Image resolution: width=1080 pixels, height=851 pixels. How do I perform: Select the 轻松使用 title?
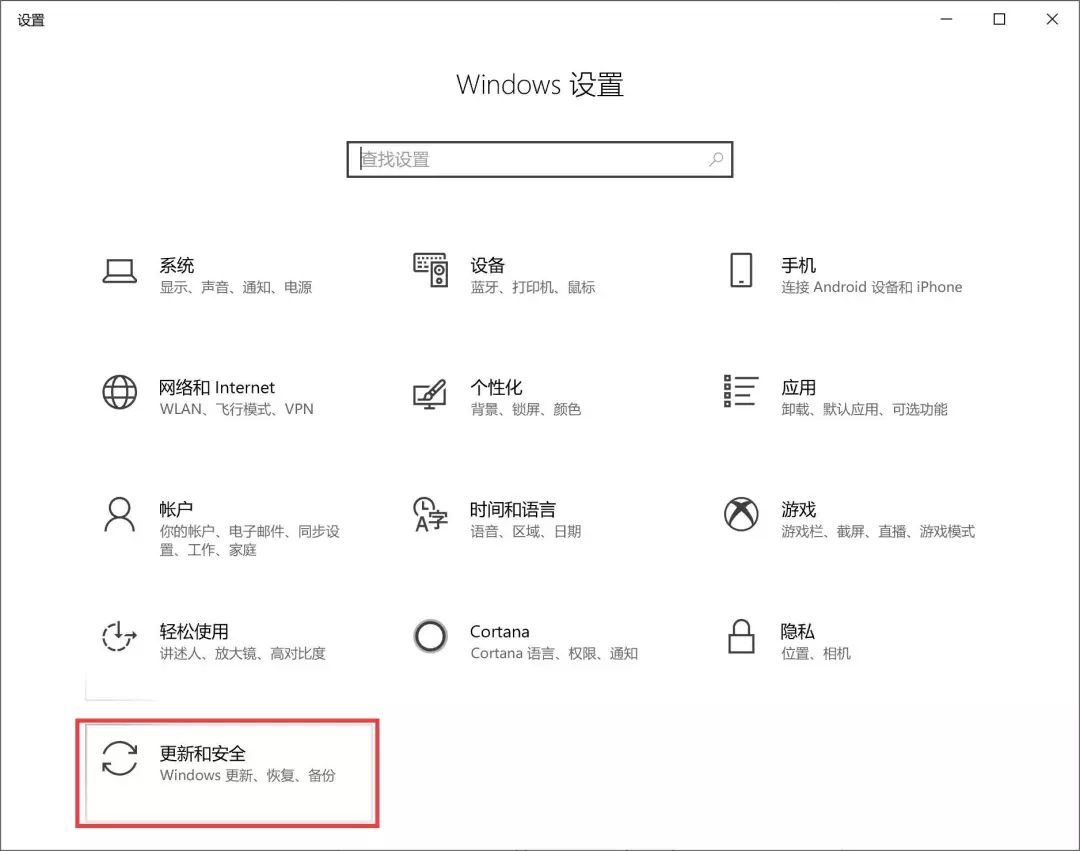pos(194,631)
